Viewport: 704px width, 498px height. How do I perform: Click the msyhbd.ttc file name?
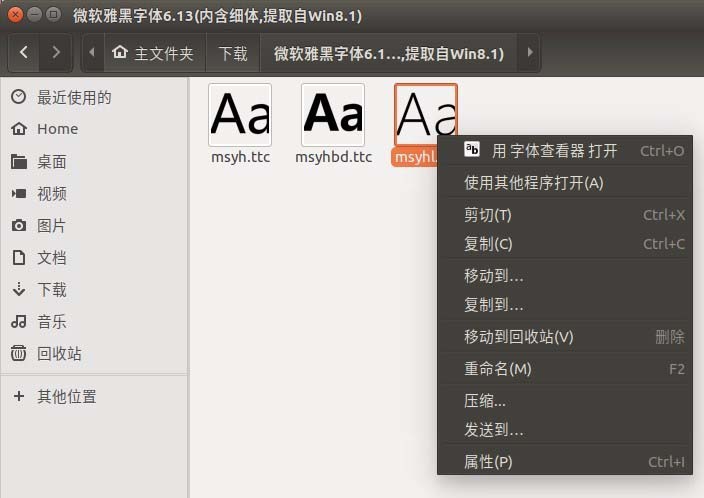point(334,157)
